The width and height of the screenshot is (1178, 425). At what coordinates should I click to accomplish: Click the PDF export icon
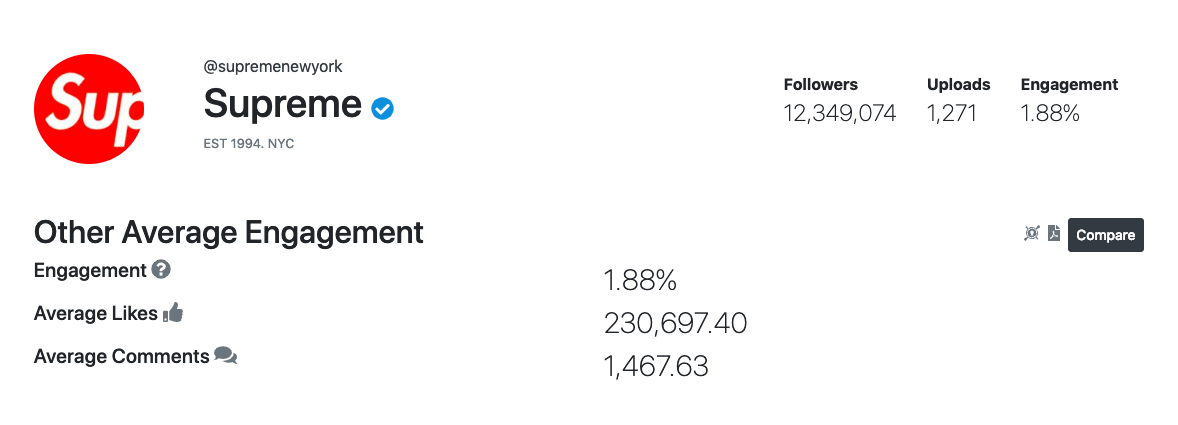point(1054,234)
